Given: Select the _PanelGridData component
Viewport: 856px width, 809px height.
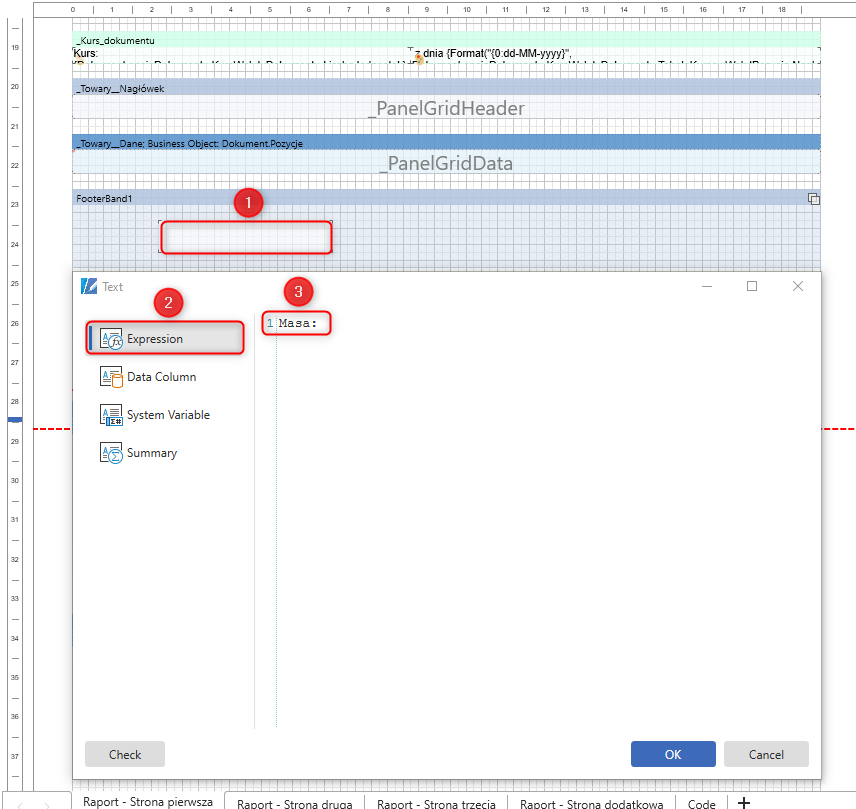Looking at the screenshot, I should click(x=446, y=163).
